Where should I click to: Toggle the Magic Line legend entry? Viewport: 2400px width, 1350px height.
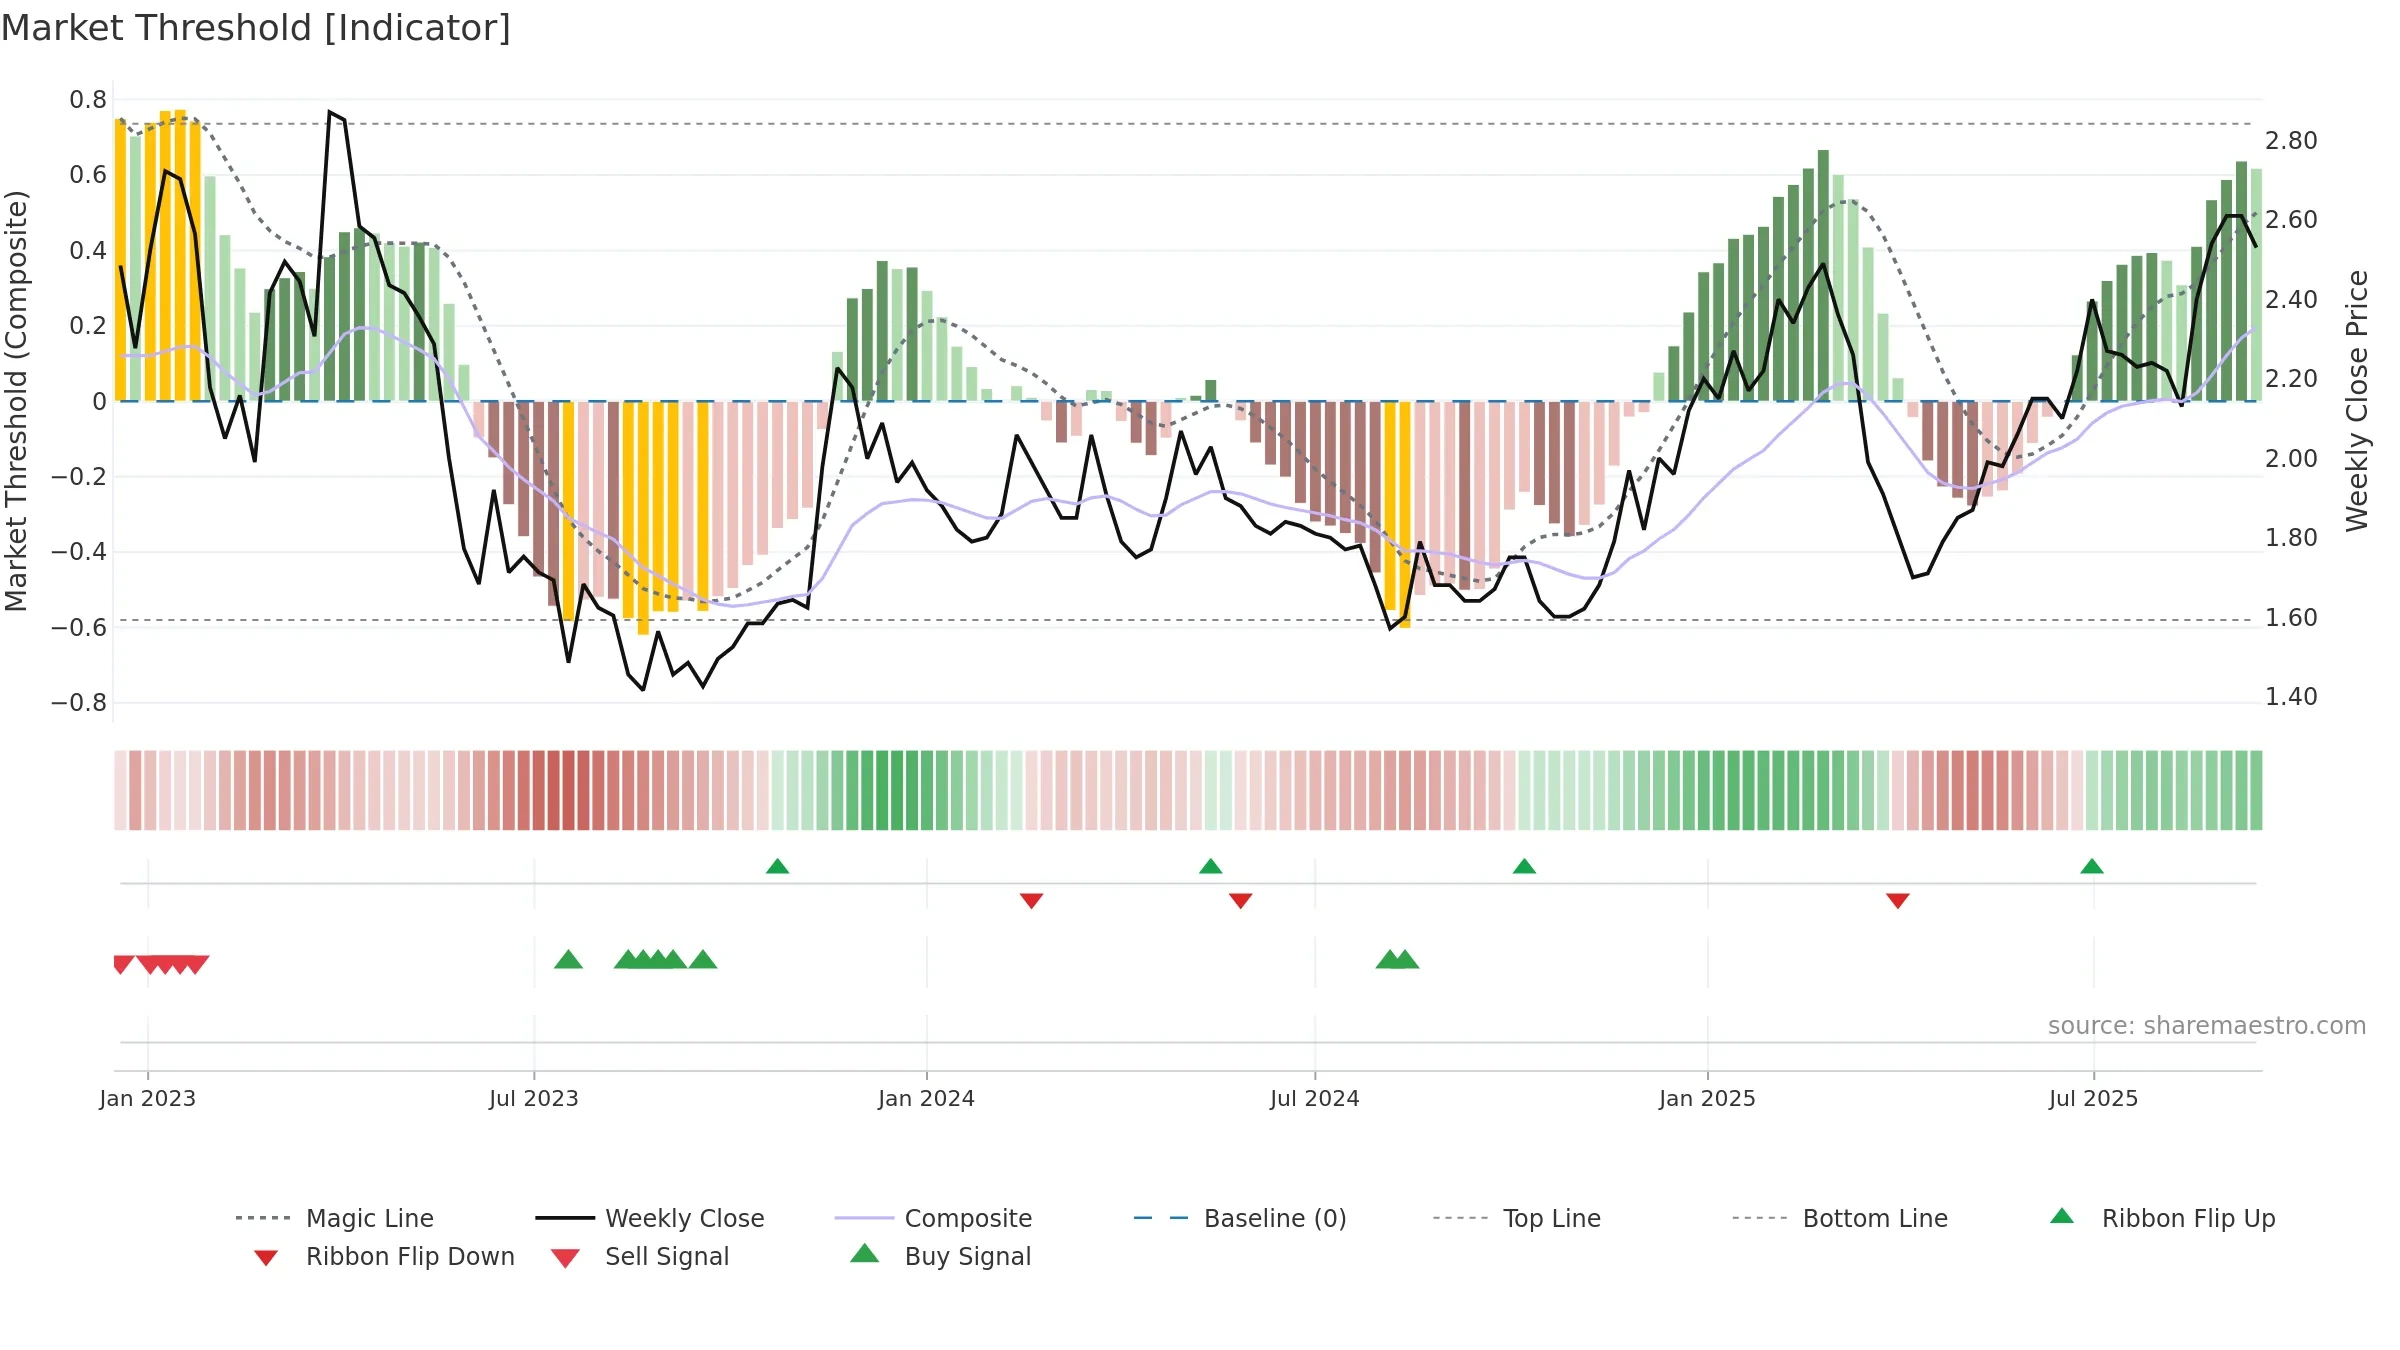[335, 1218]
